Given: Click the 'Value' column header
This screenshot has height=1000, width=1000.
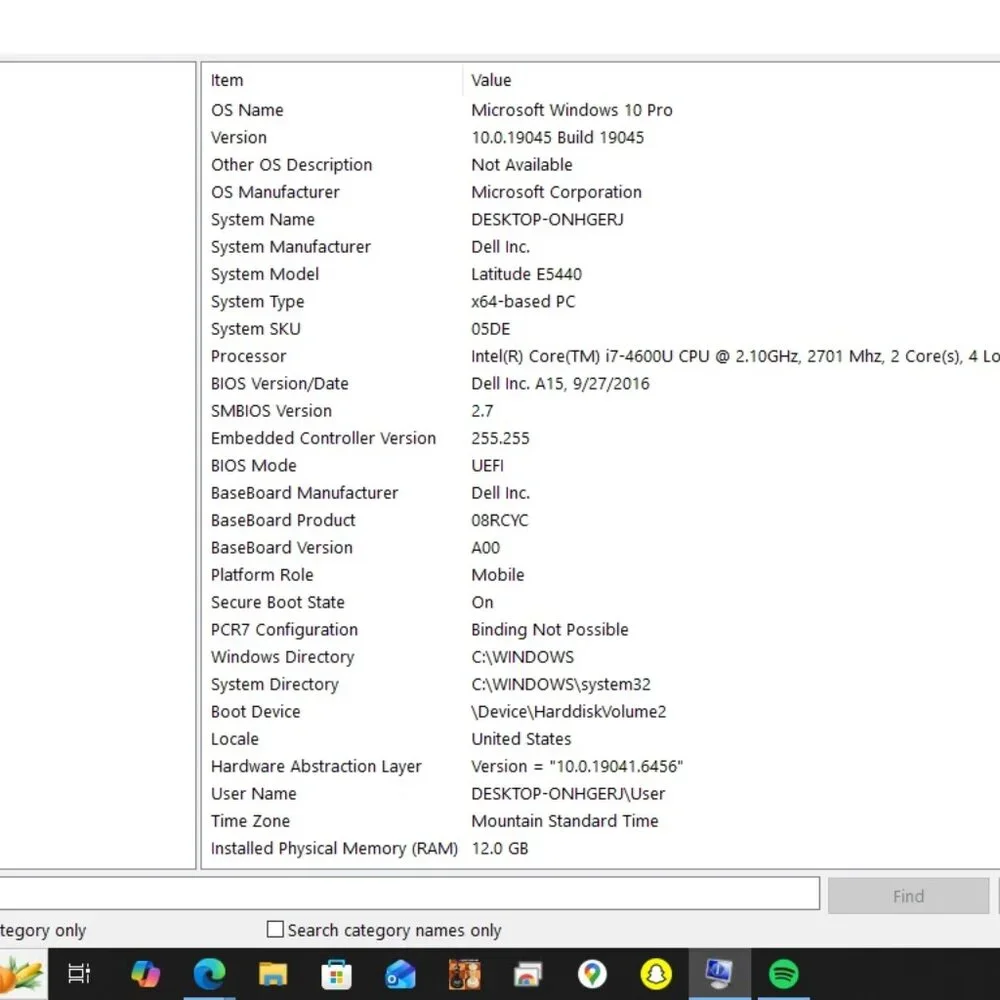Looking at the screenshot, I should click(x=491, y=80).
